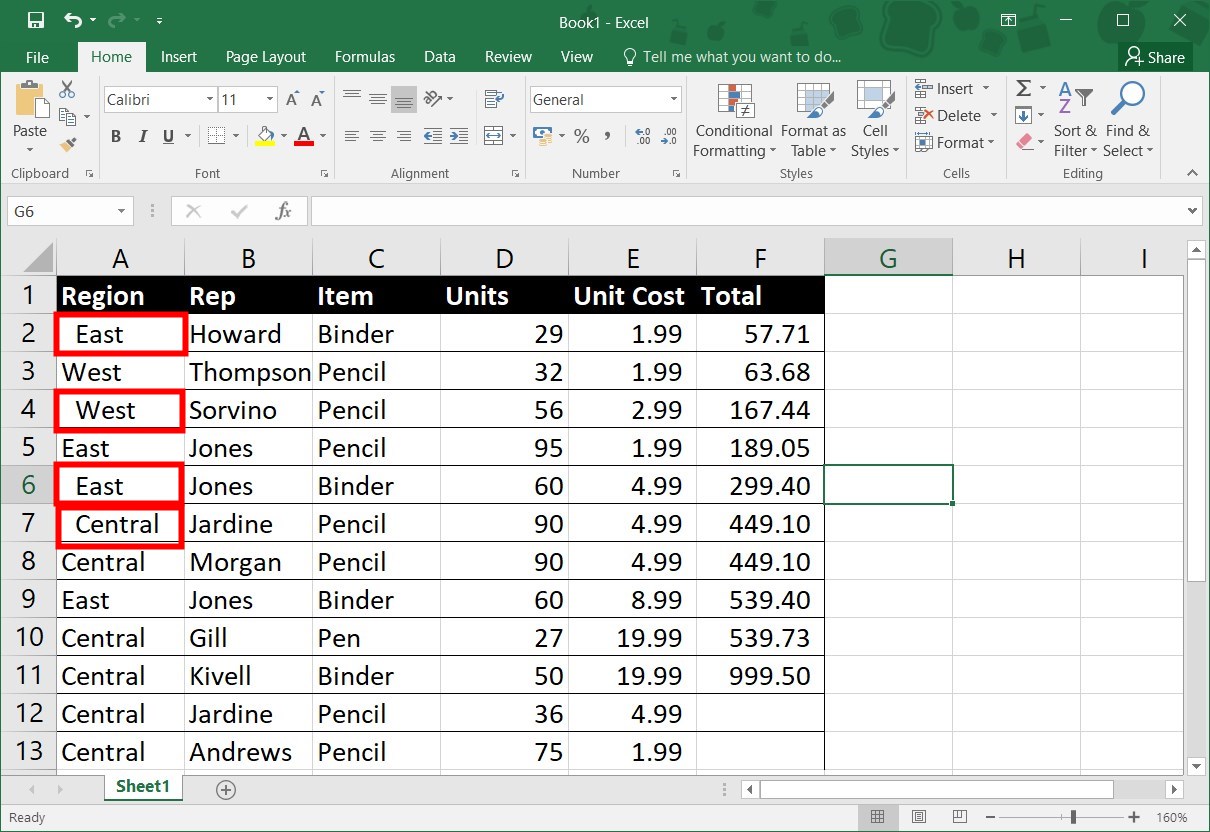Toggle Bold formatting

point(116,137)
